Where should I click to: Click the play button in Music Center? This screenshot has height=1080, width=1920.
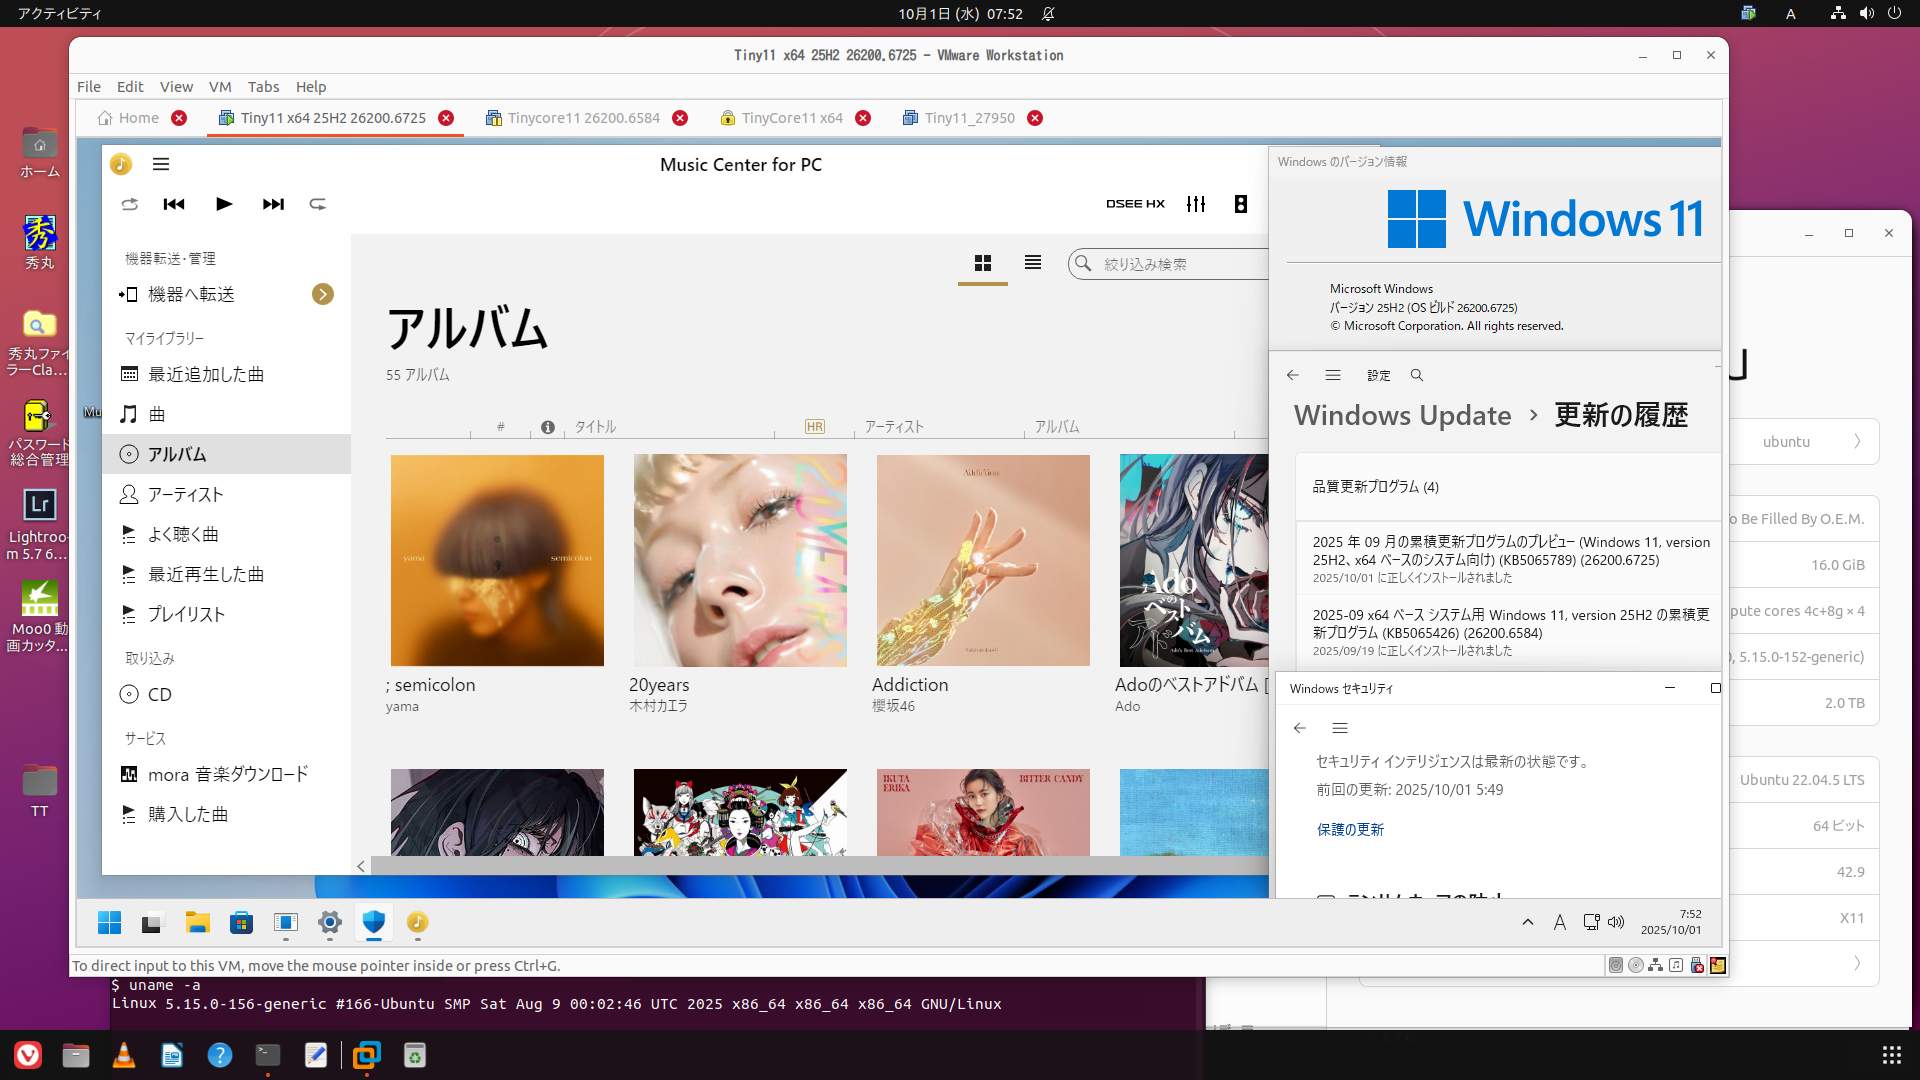(224, 204)
